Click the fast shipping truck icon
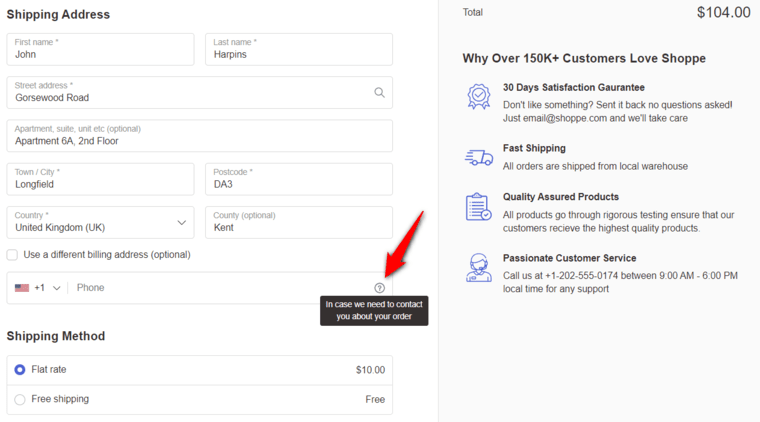 [x=479, y=157]
